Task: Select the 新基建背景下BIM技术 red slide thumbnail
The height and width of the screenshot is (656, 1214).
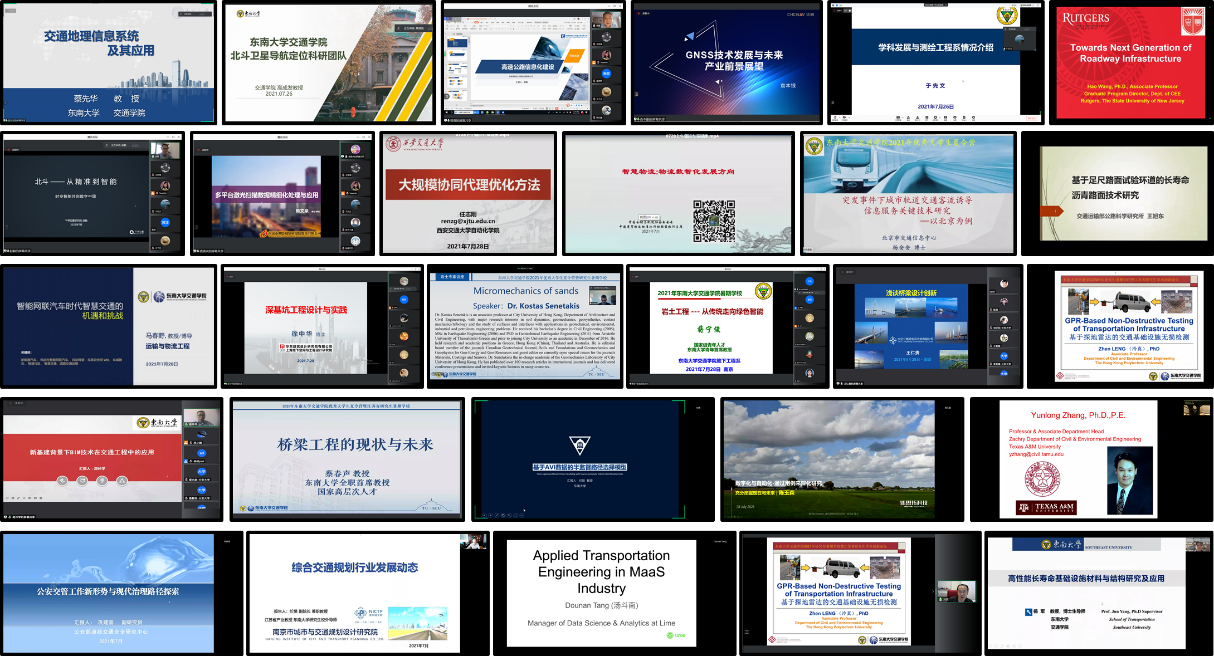Action: (x=112, y=460)
